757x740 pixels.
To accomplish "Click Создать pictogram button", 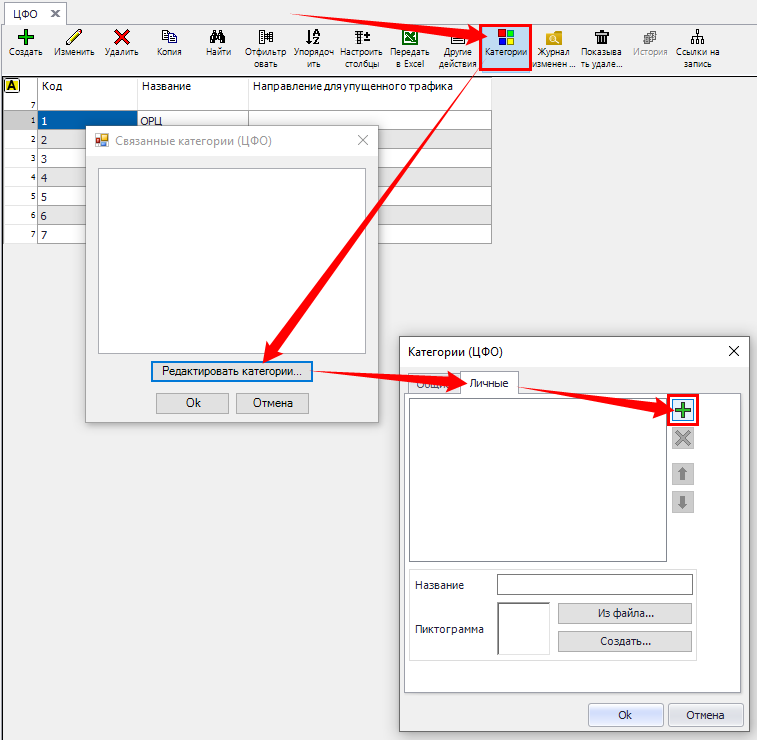I will tap(624, 641).
